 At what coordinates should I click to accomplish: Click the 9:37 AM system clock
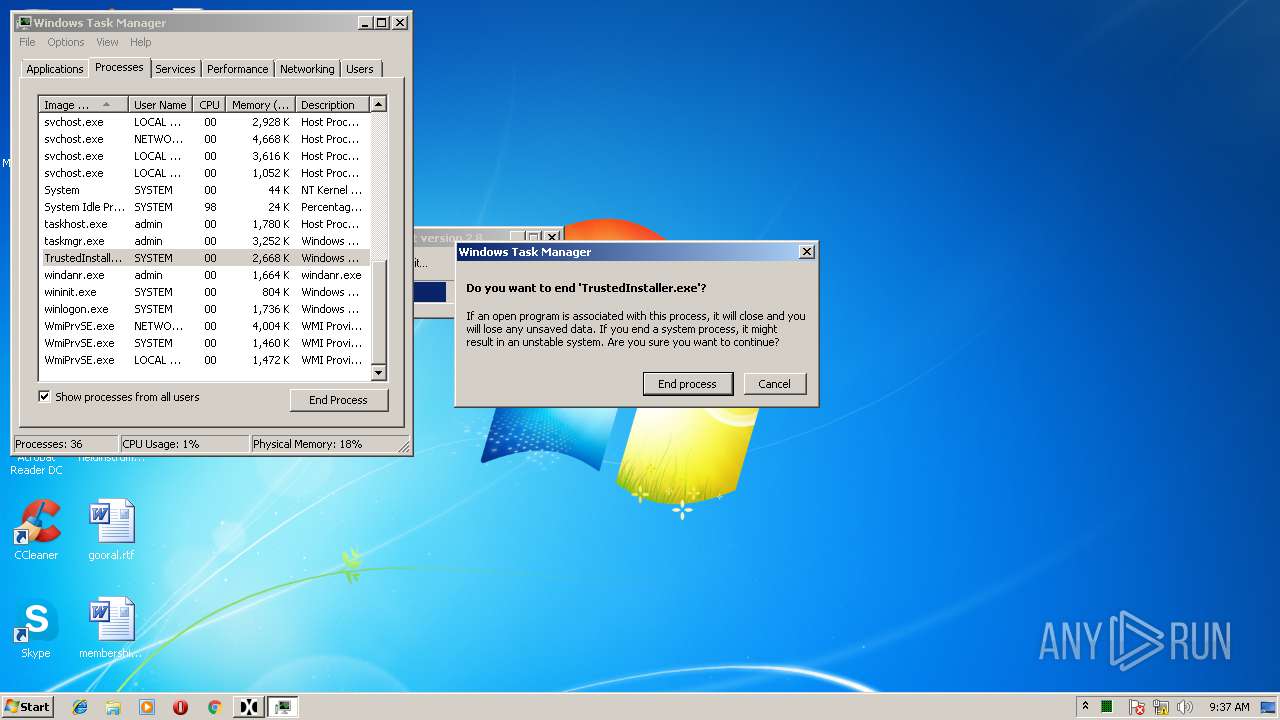(1229, 707)
